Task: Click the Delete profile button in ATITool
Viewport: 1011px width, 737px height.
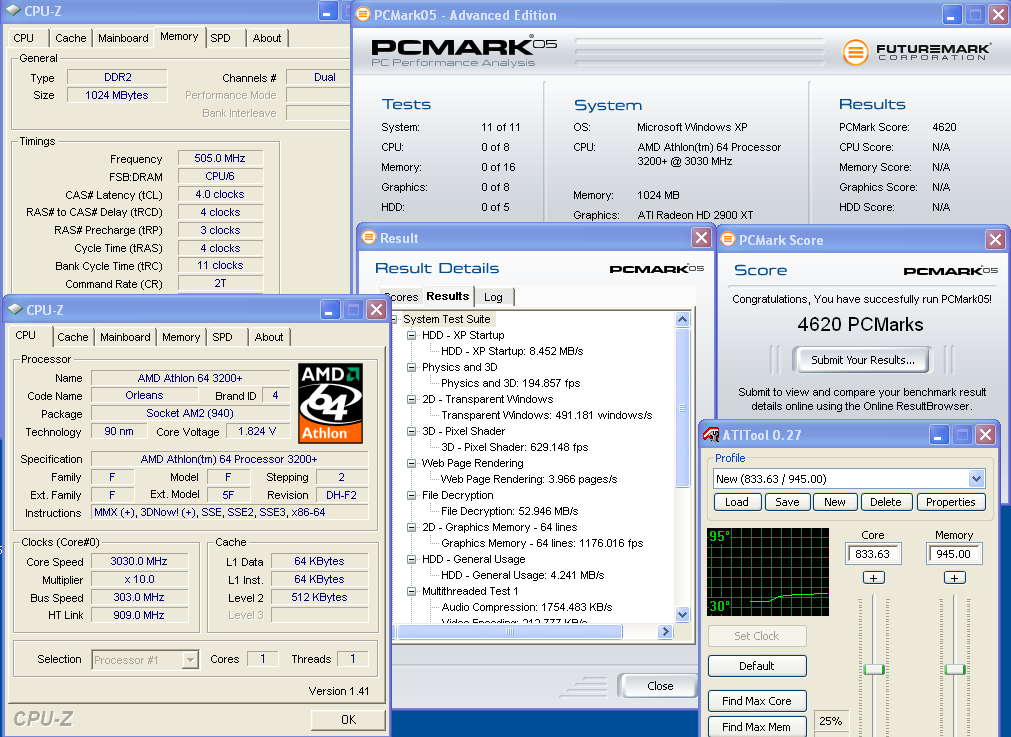Action: (886, 502)
